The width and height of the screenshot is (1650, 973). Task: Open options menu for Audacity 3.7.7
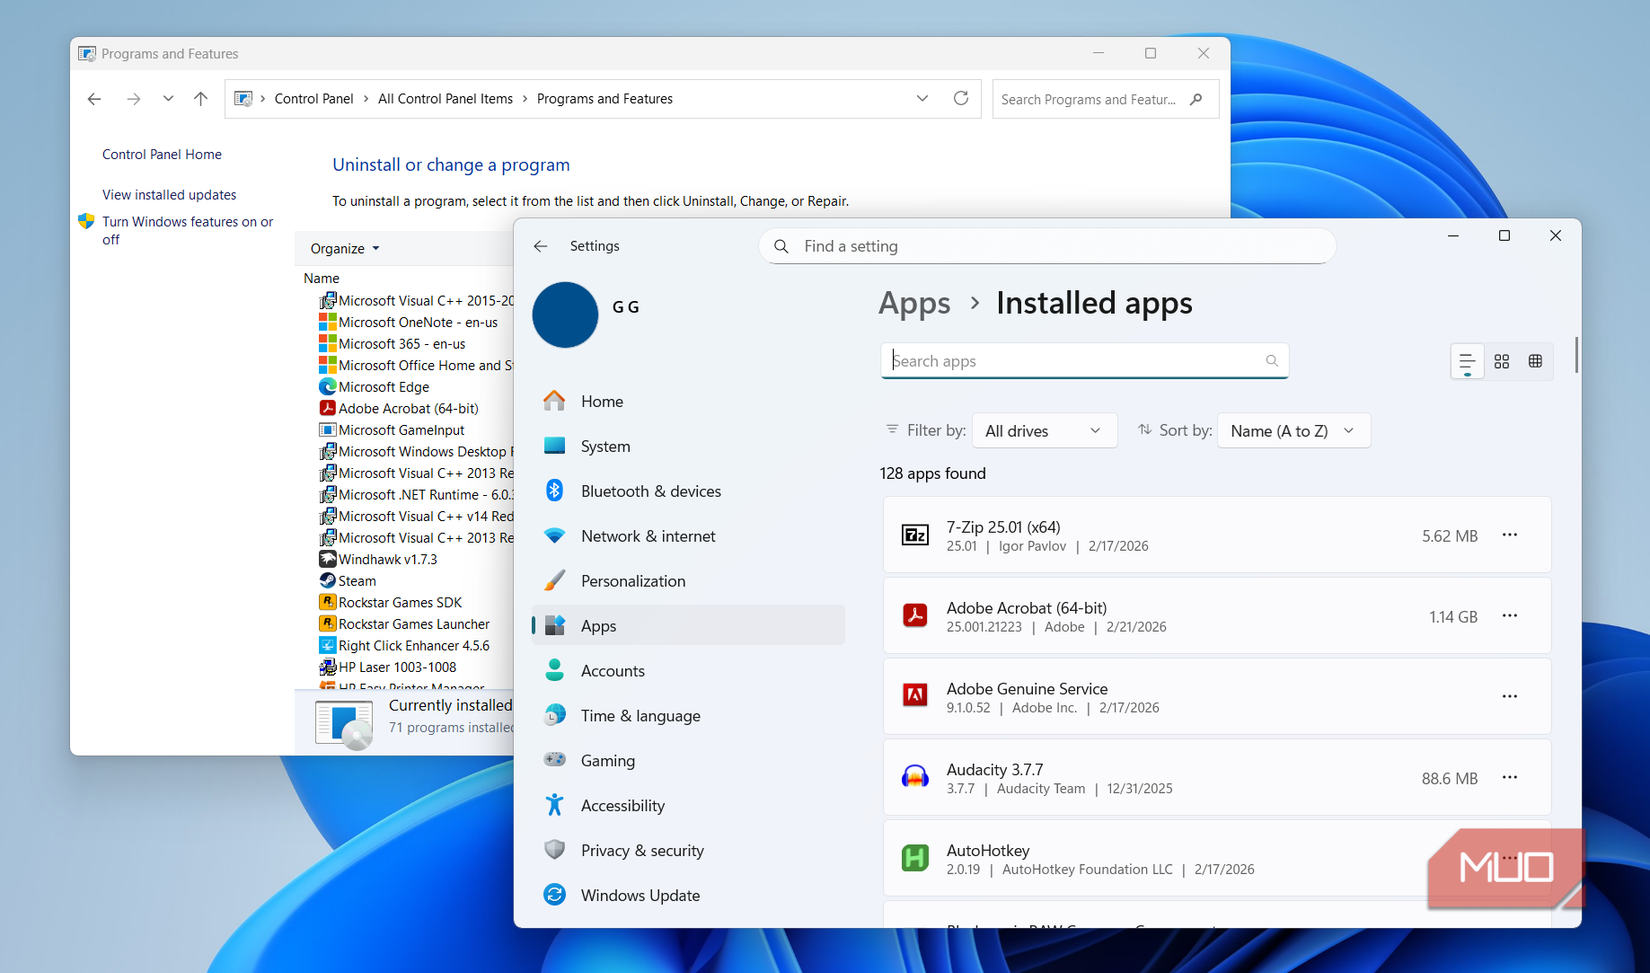pyautogui.click(x=1510, y=777)
